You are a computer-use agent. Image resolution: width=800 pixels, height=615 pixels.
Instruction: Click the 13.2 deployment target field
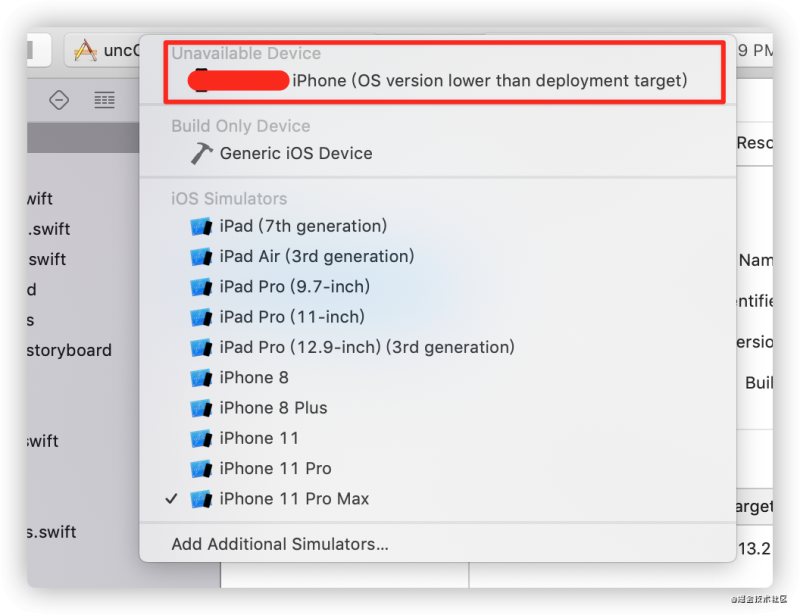pos(754,549)
